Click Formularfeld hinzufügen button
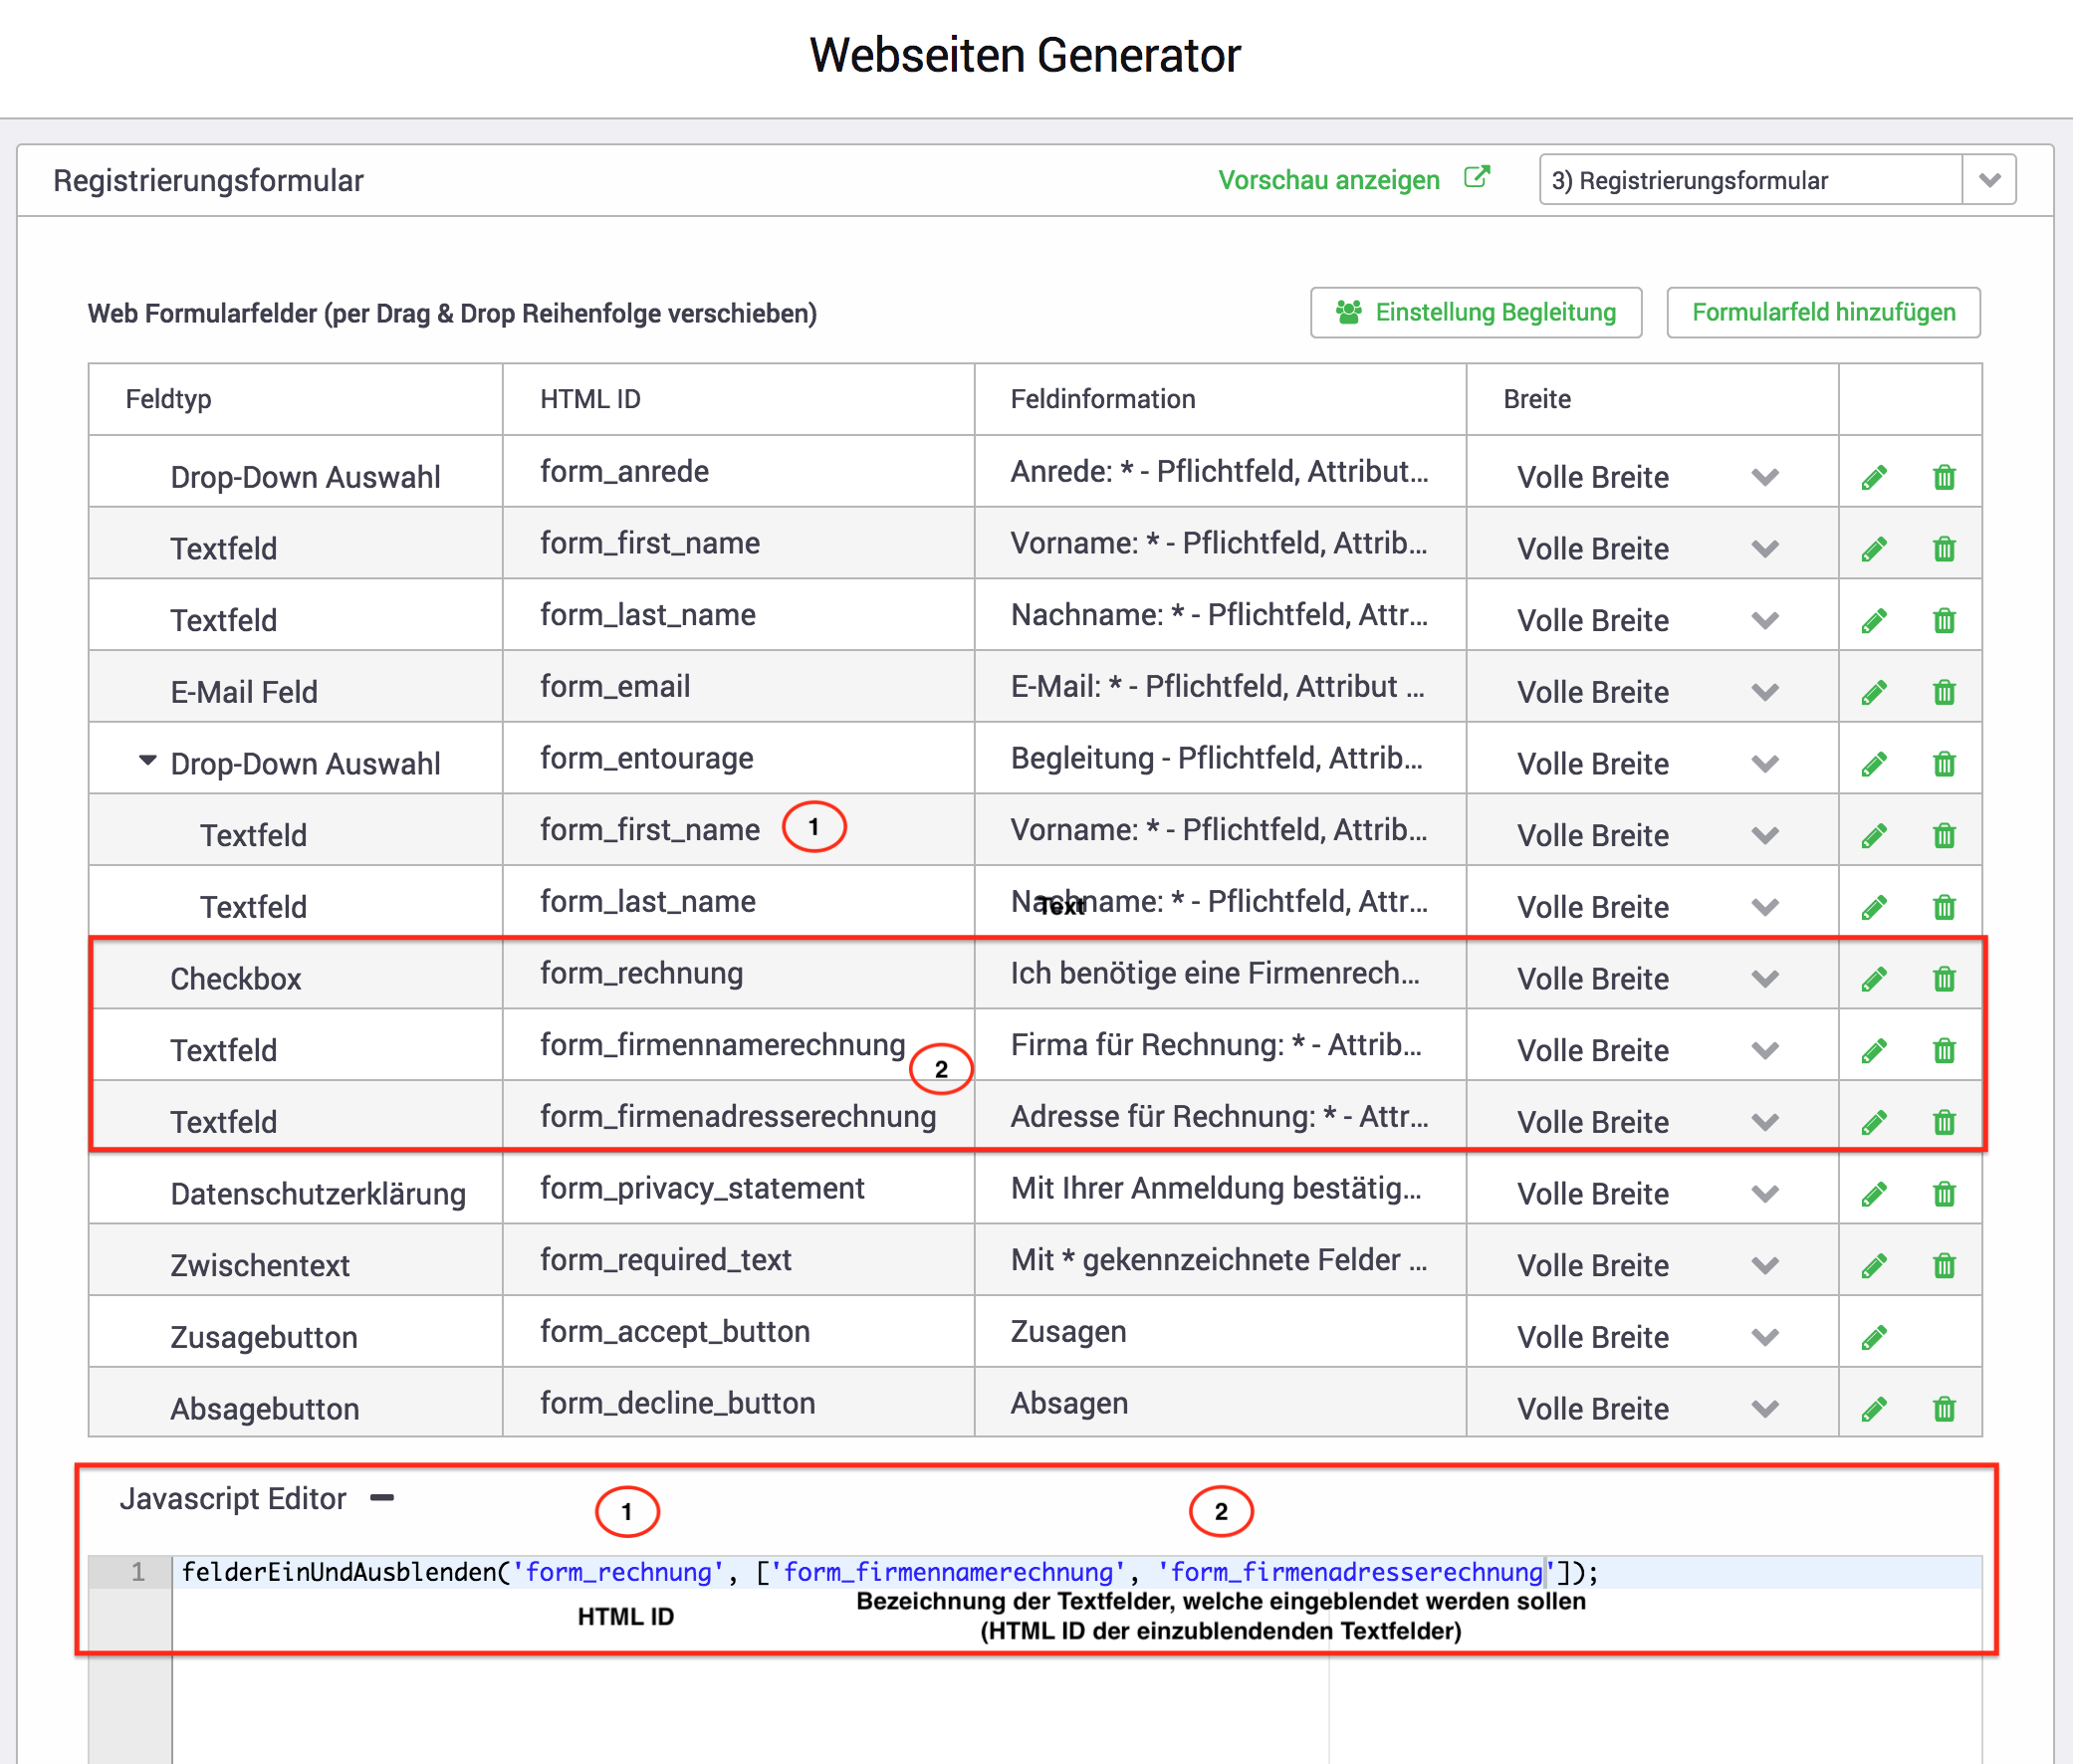 (1823, 313)
